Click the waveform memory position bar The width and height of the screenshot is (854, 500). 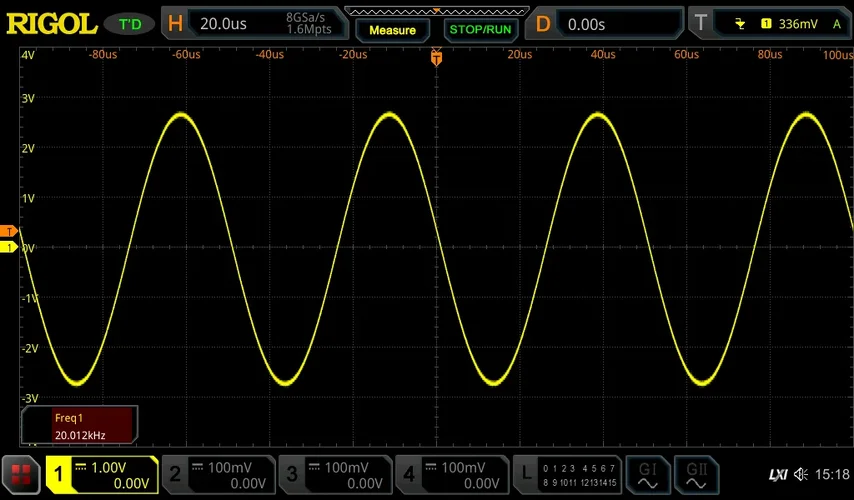(x=436, y=11)
